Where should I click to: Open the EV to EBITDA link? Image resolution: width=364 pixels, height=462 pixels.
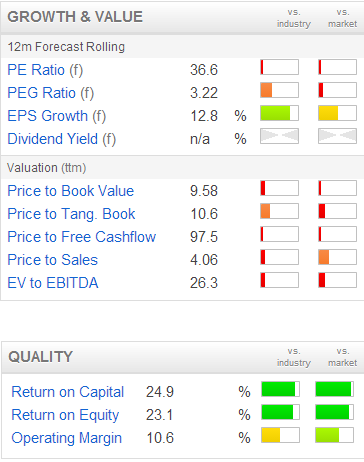[53, 283]
